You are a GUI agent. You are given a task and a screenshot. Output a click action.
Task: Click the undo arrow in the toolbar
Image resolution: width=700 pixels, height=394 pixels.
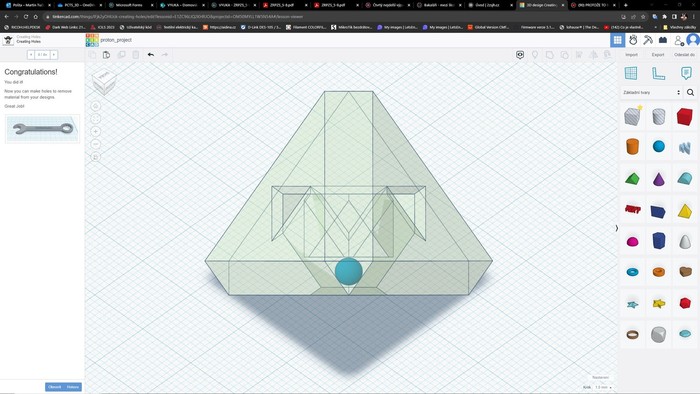[x=151, y=54]
